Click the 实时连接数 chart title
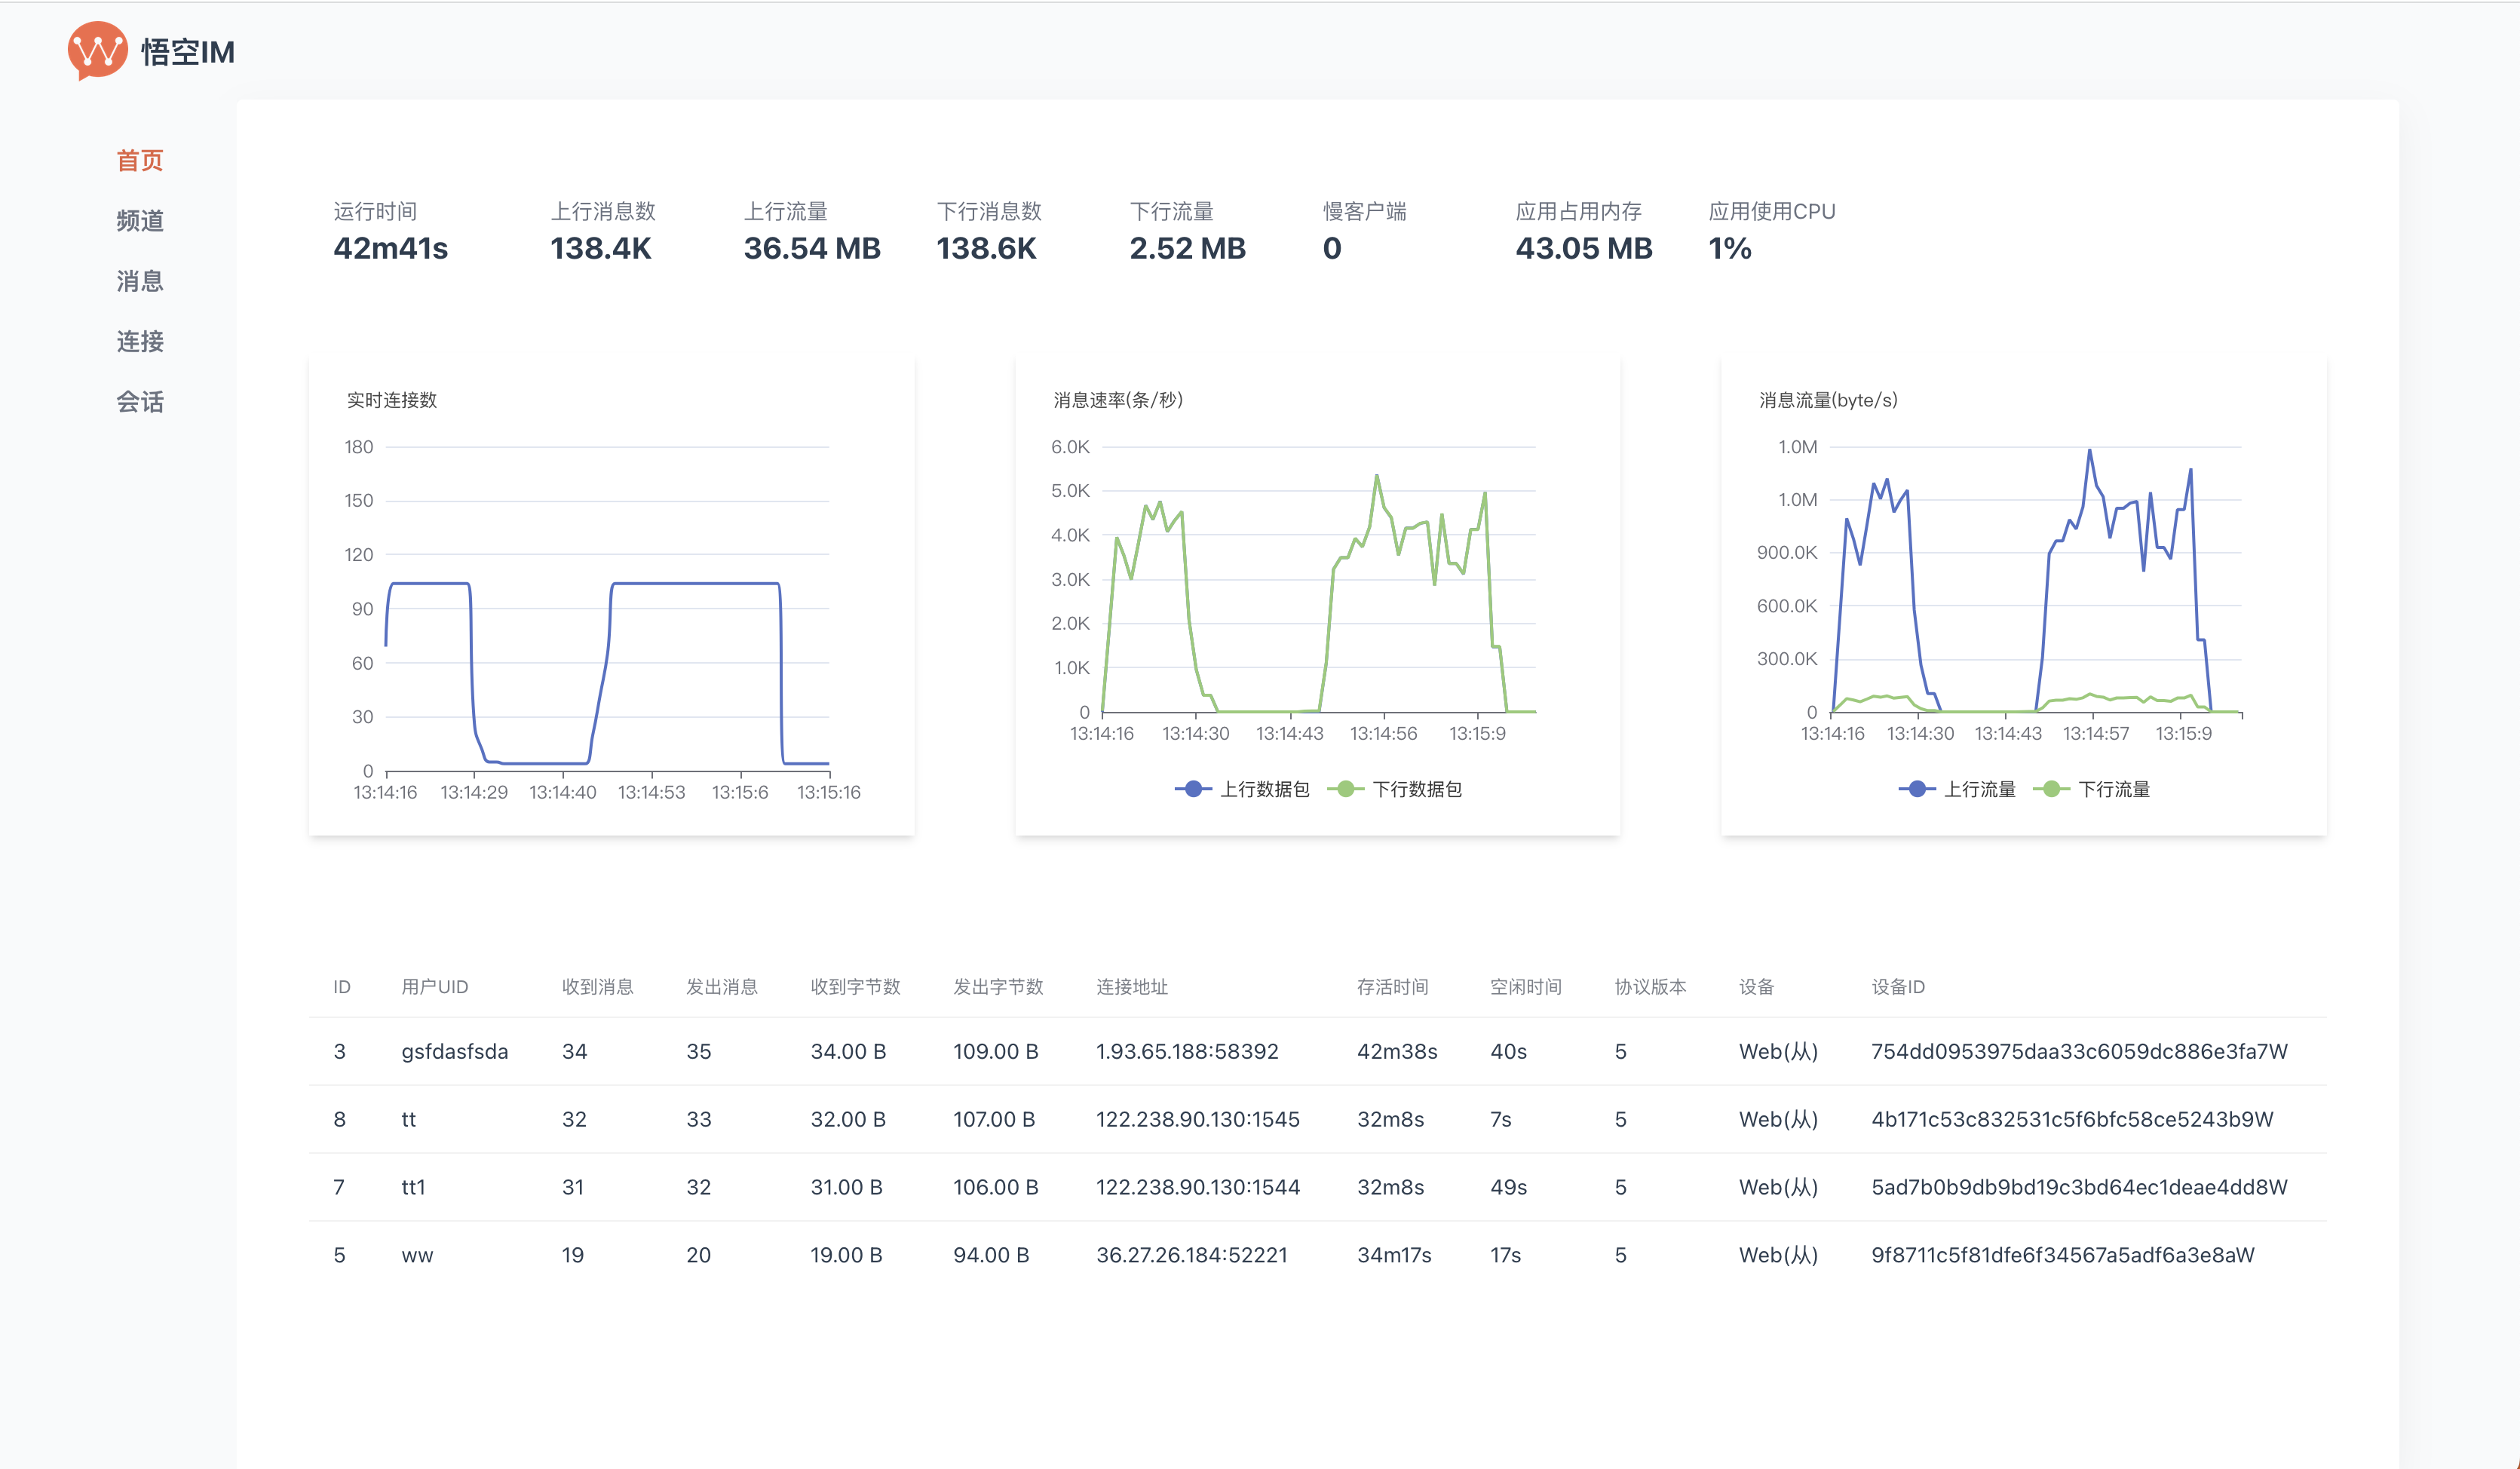Viewport: 2520px width, 1469px height. coord(391,400)
